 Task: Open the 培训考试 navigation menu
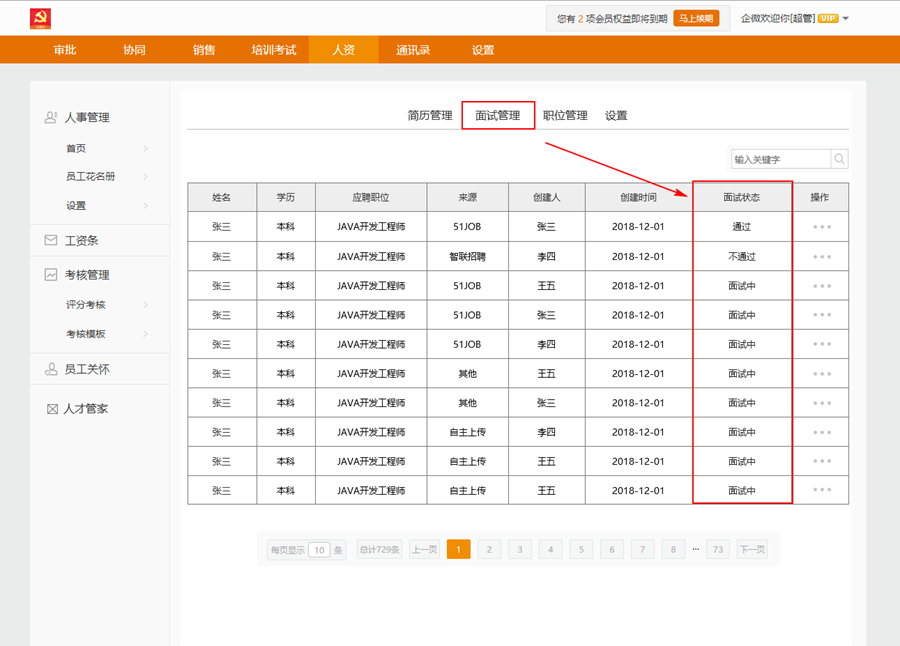click(x=274, y=50)
